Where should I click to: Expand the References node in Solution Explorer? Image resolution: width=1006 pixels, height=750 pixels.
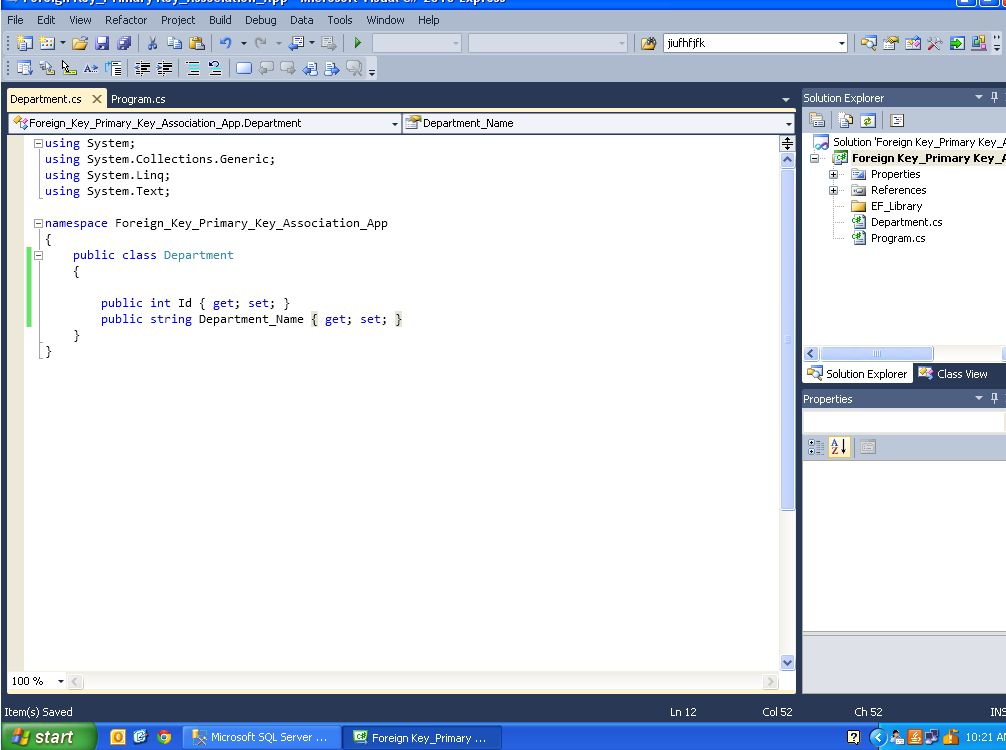click(833, 191)
